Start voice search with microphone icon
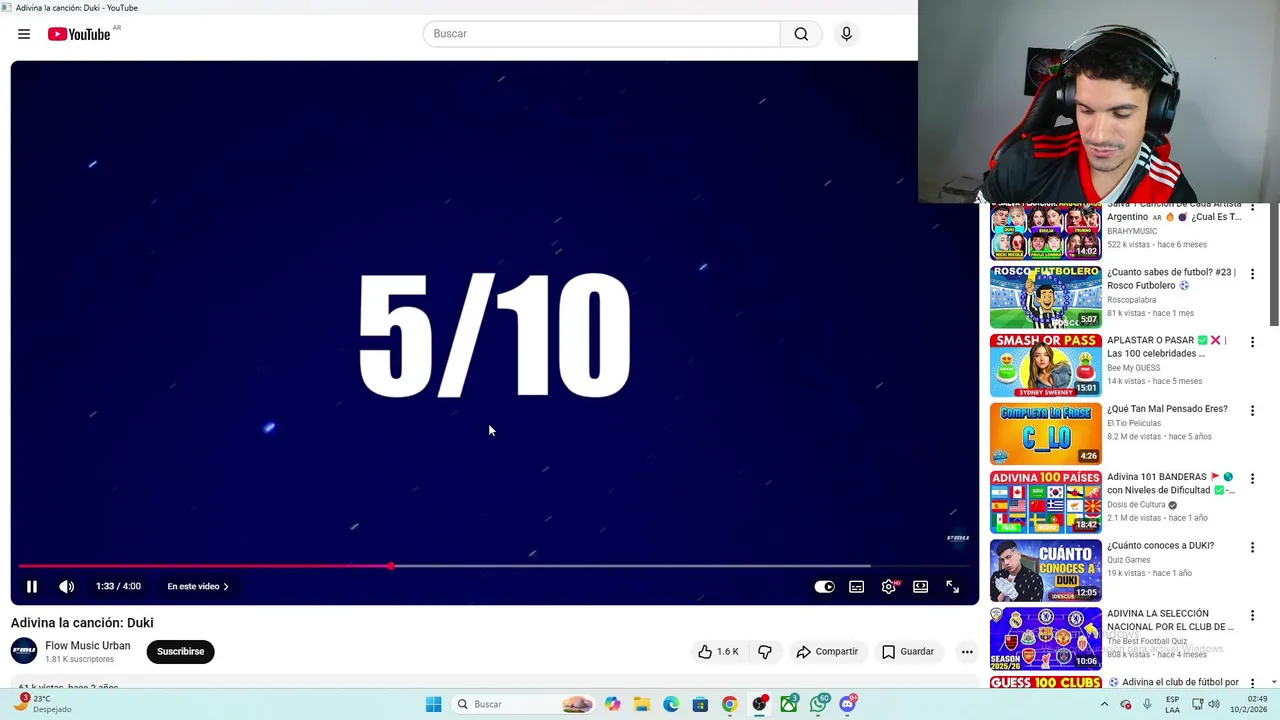1280x720 pixels. 846,34
